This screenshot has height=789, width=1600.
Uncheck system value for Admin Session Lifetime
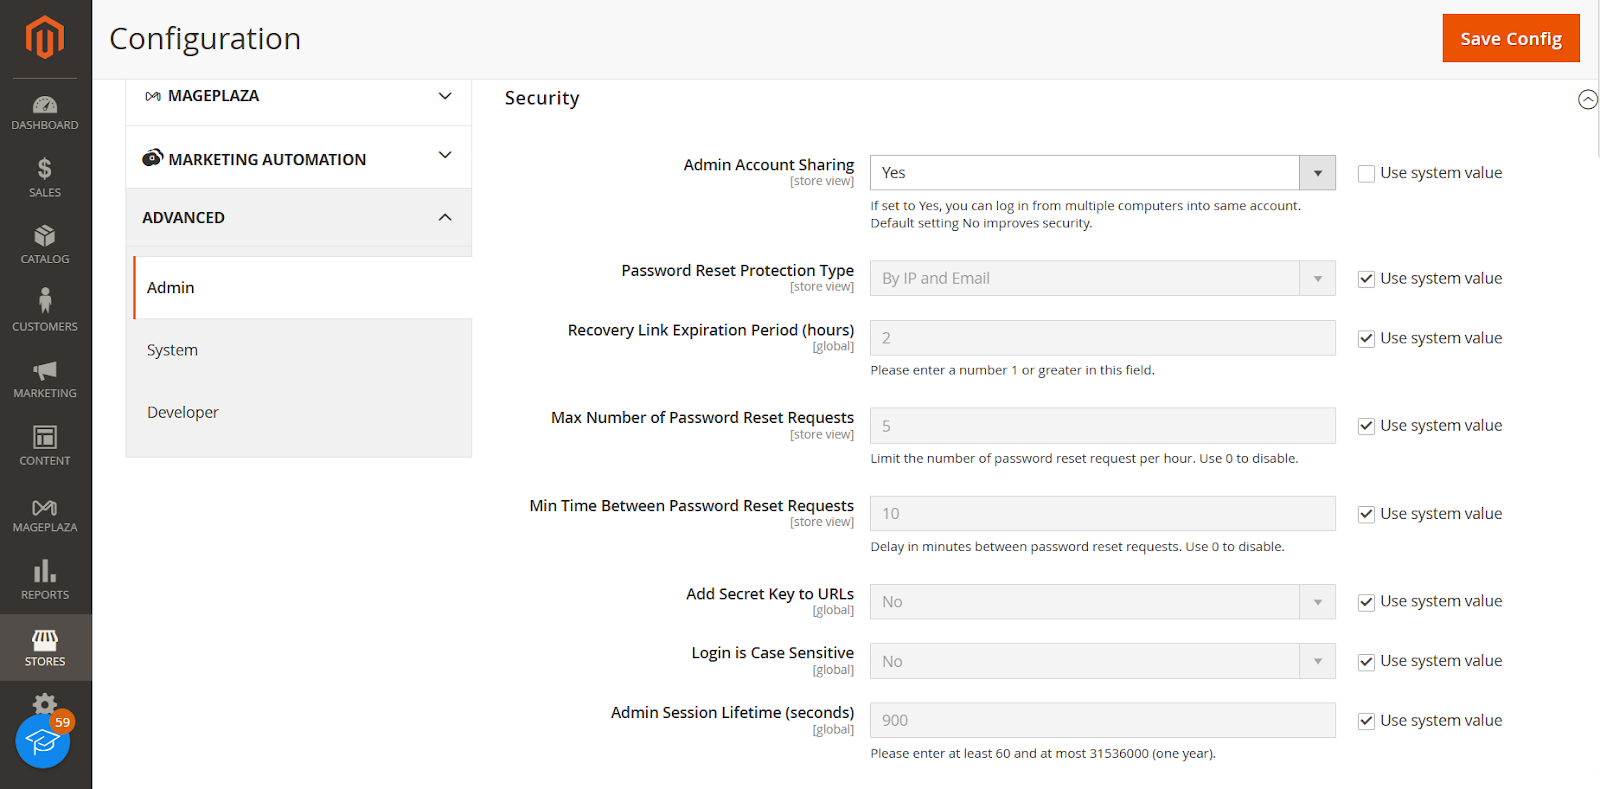coord(1366,721)
